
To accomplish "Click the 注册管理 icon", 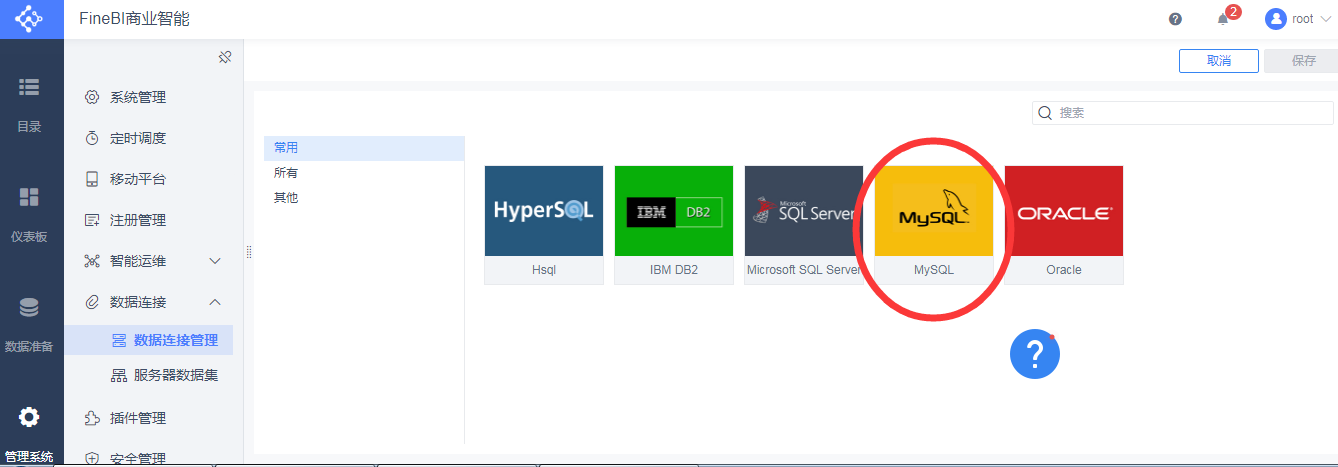I will pyautogui.click(x=92, y=220).
